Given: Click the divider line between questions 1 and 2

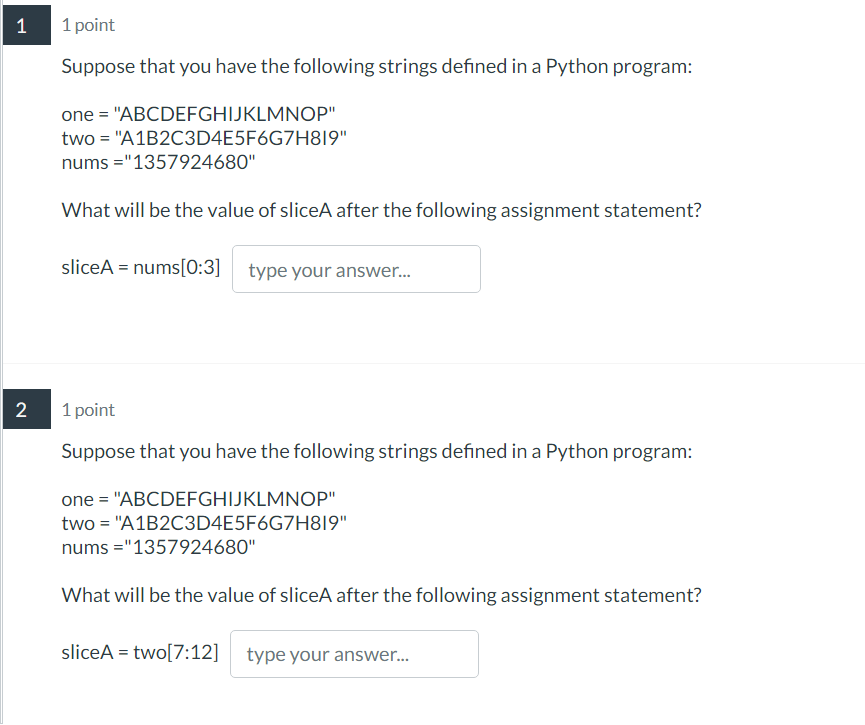Looking at the screenshot, I should click(432, 364).
